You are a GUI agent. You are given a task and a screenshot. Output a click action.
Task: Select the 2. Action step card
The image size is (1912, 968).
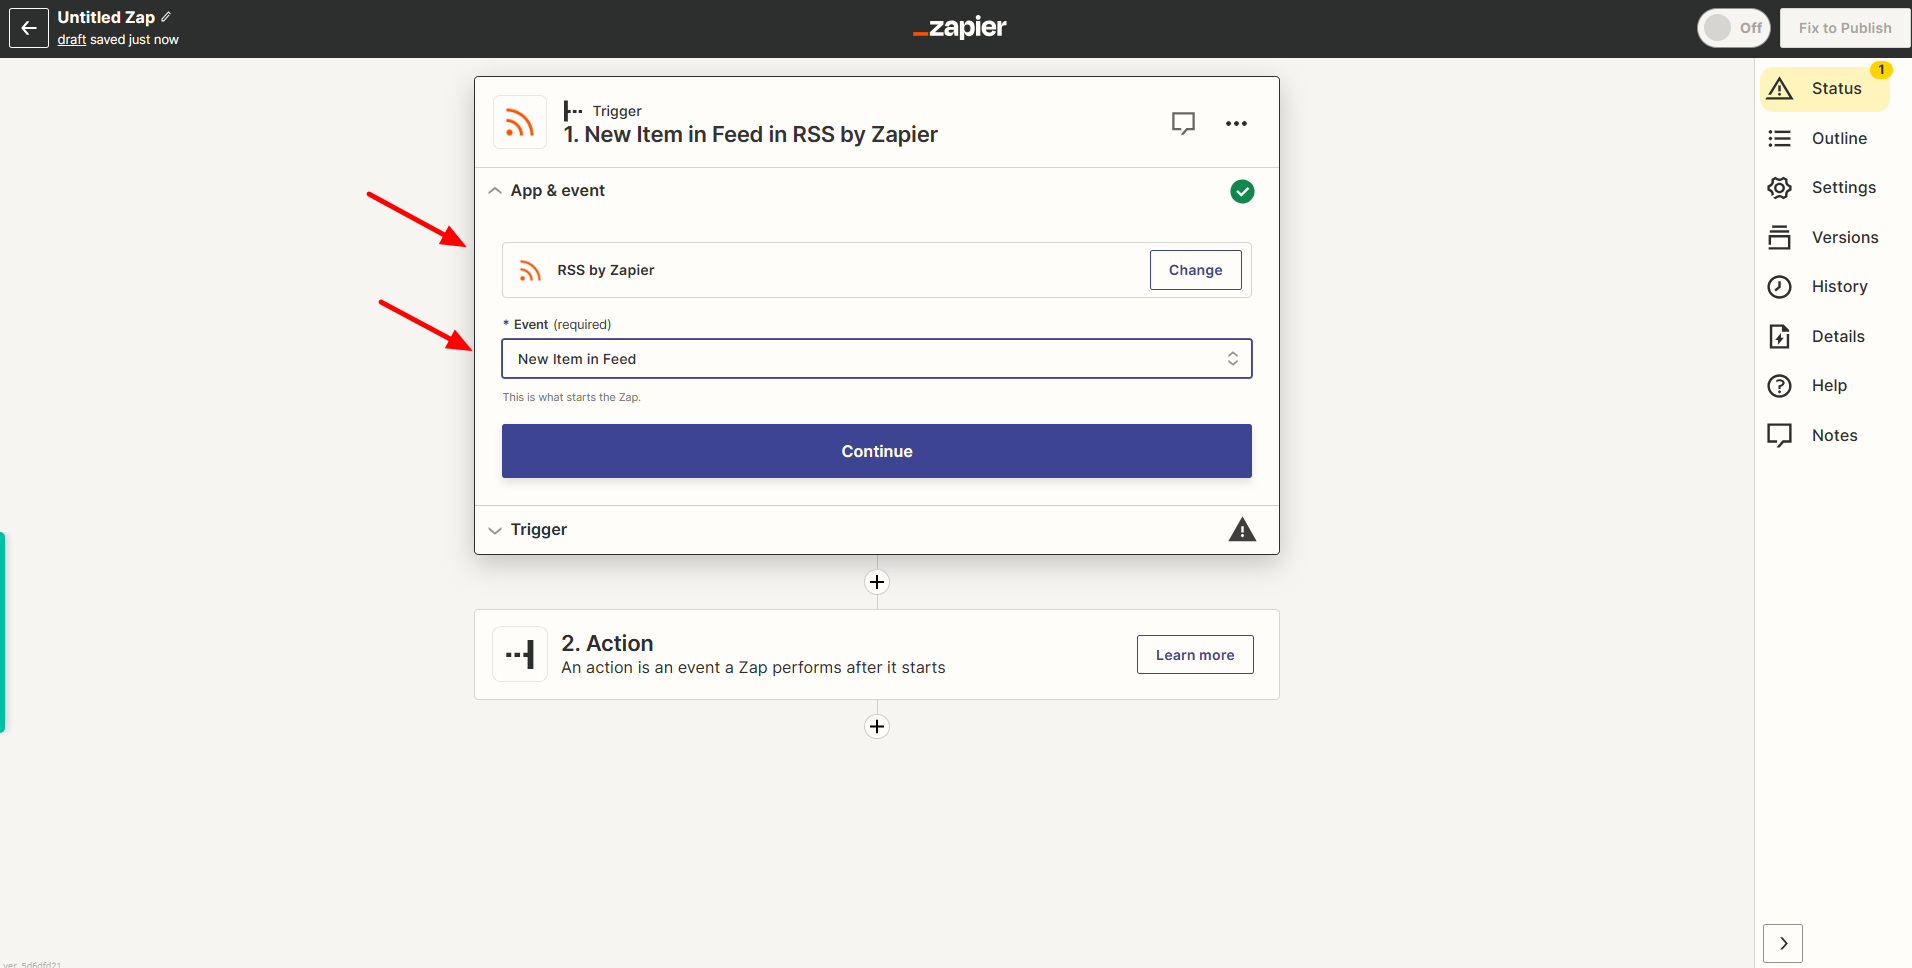(877, 654)
